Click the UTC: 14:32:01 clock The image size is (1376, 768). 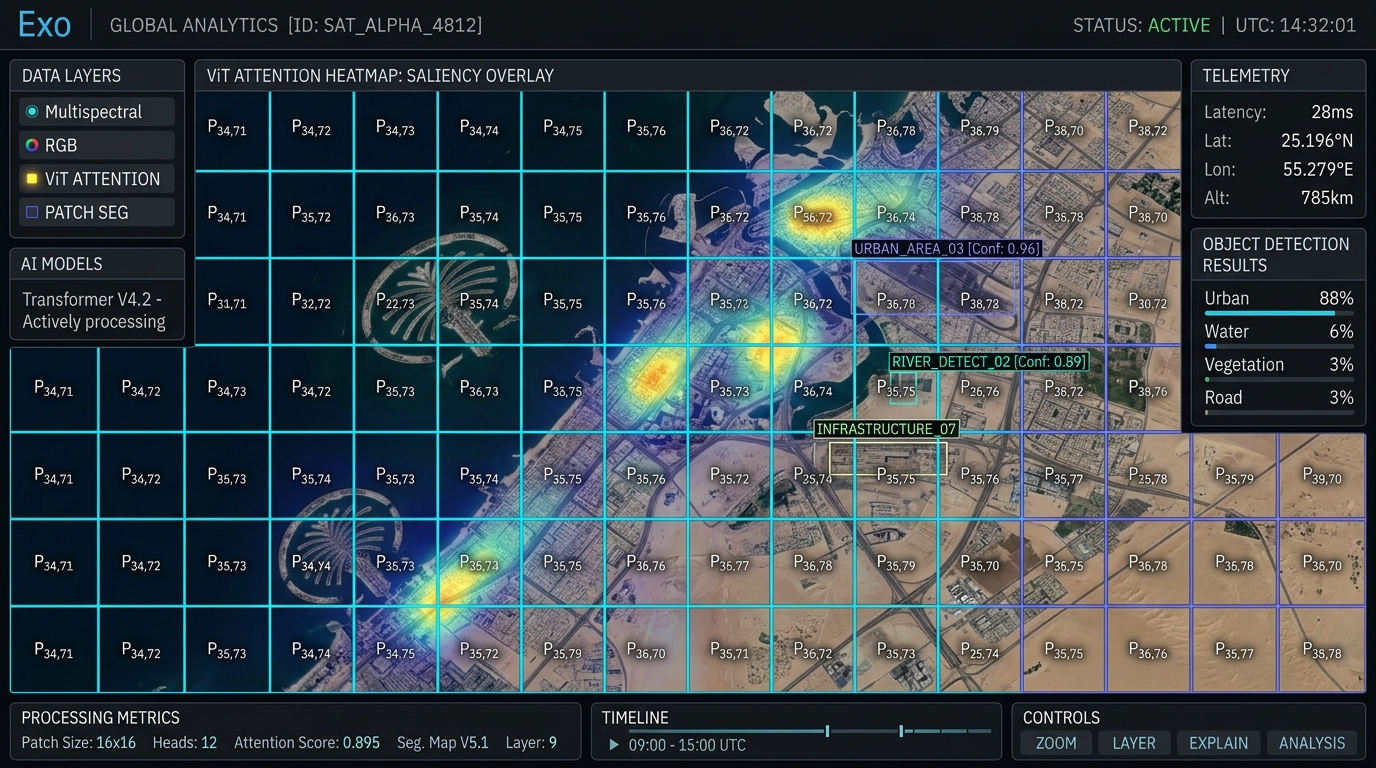(1296, 25)
